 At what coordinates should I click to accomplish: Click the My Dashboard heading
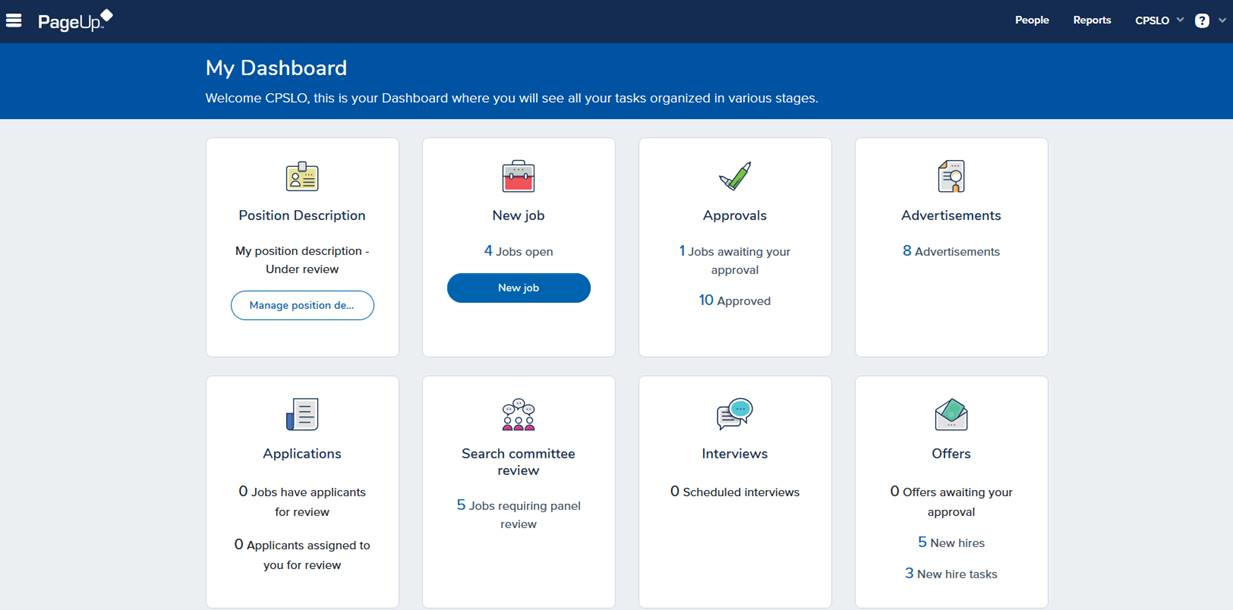(x=276, y=68)
